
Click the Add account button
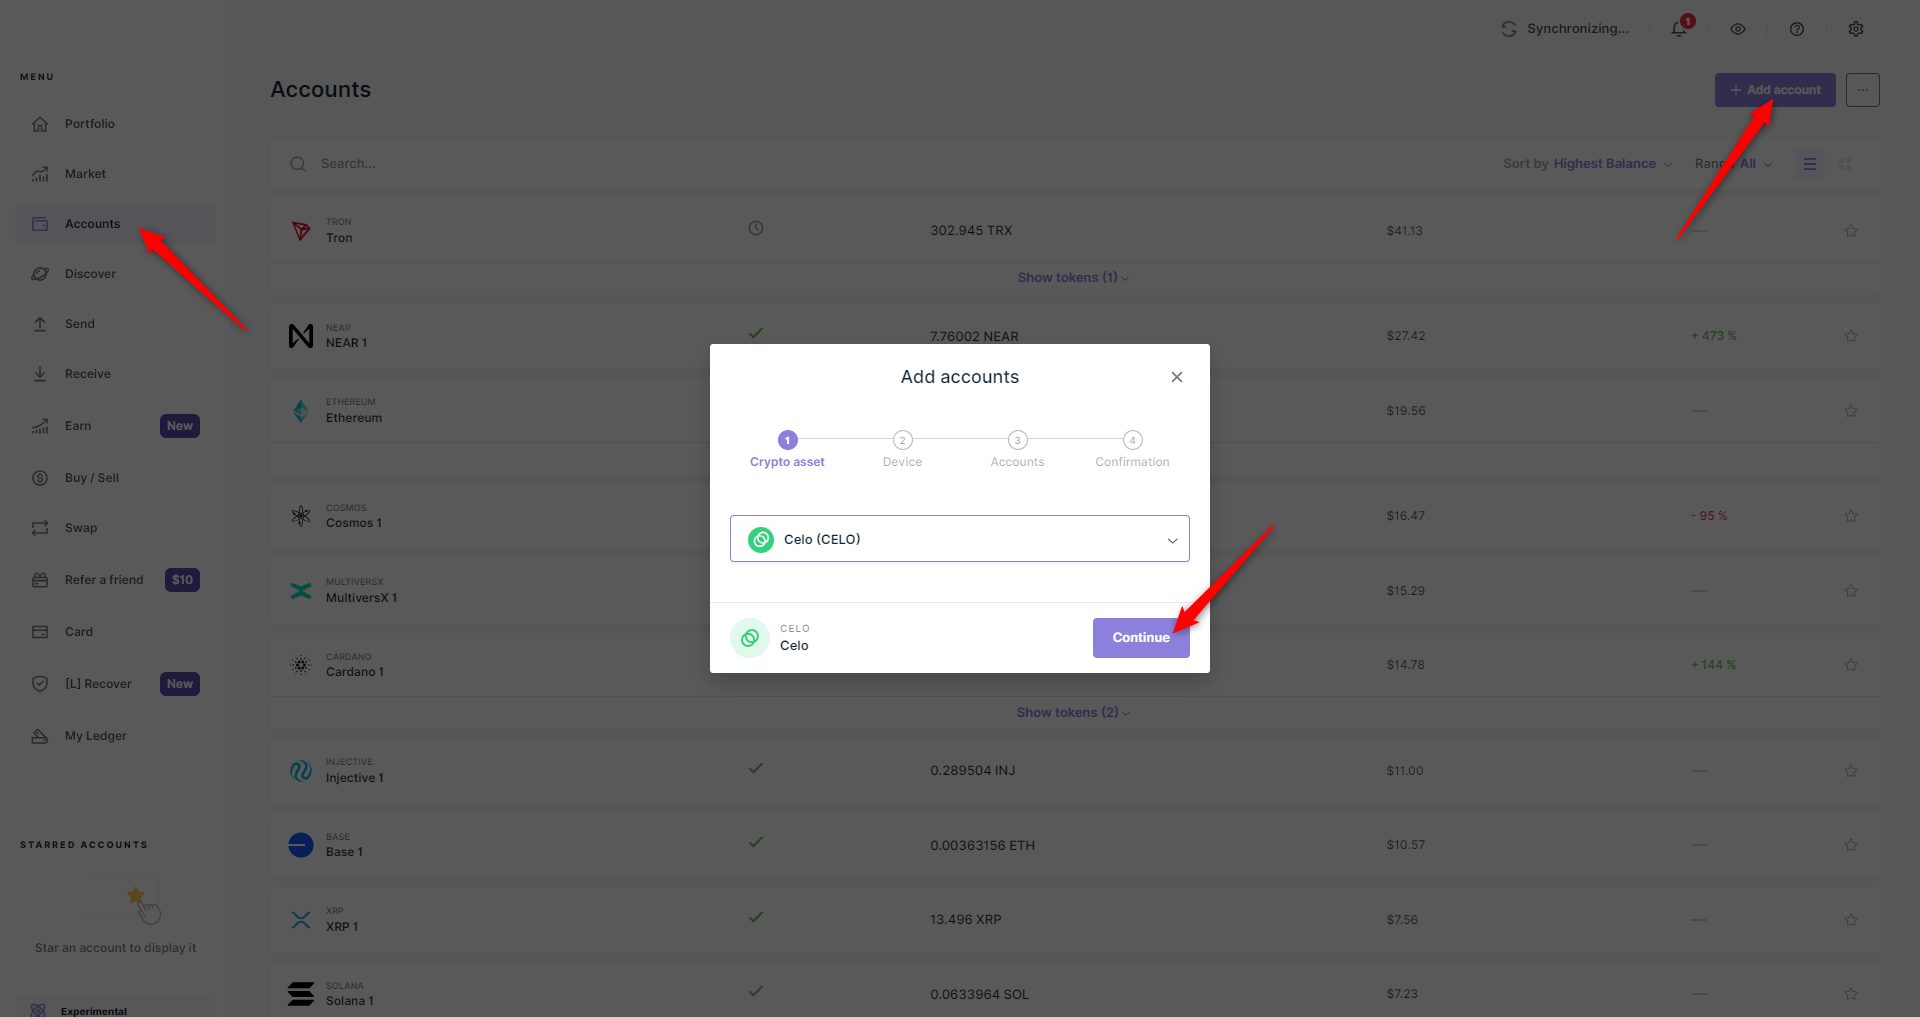click(1775, 90)
